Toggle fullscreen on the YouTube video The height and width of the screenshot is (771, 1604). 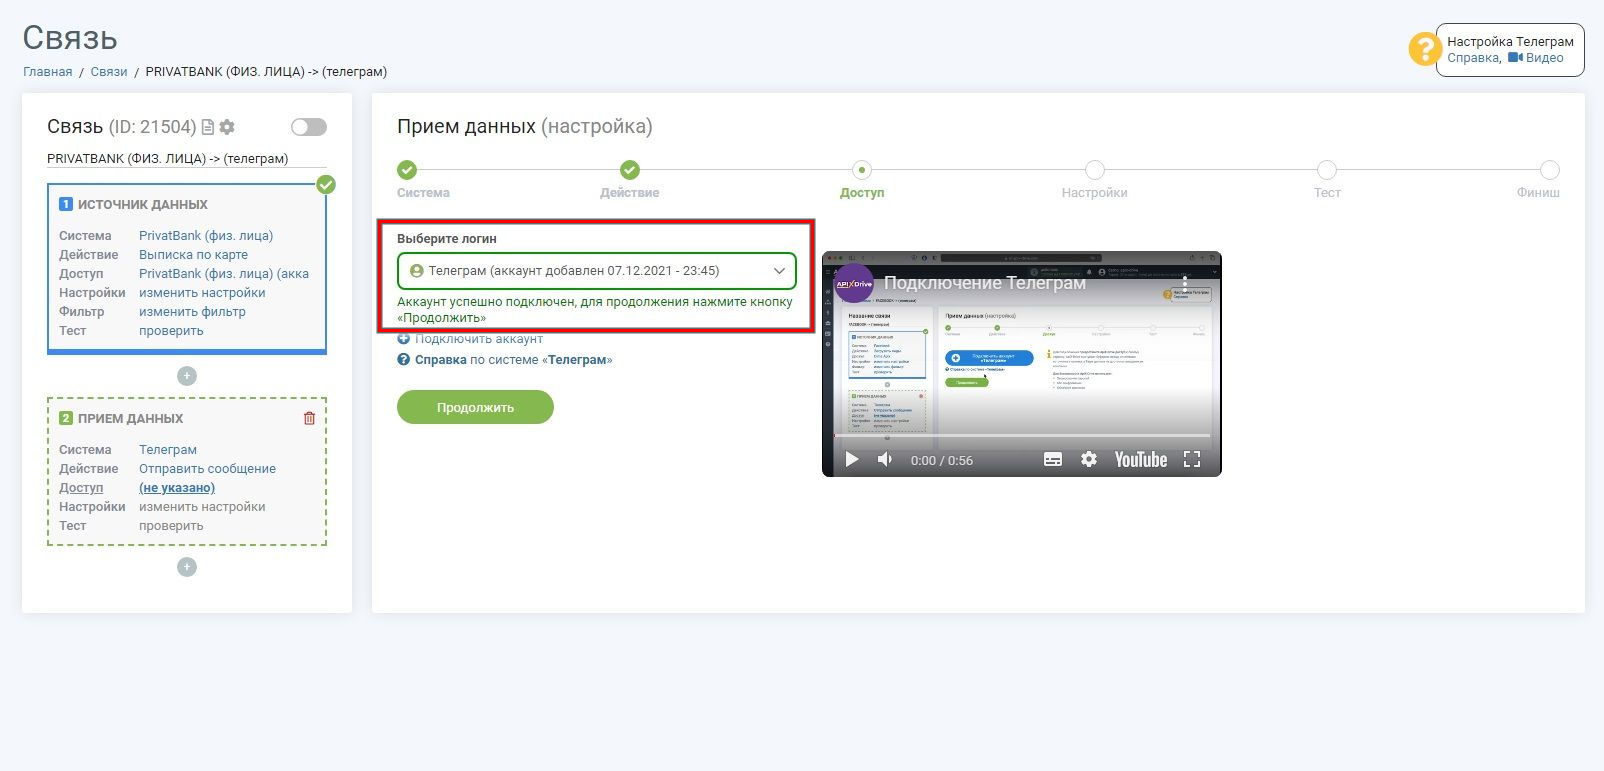(x=1191, y=459)
